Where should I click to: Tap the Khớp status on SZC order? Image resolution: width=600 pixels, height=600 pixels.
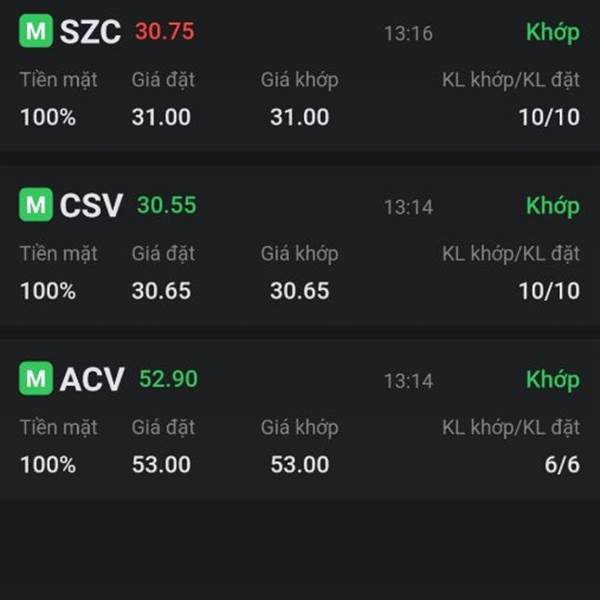pos(553,33)
